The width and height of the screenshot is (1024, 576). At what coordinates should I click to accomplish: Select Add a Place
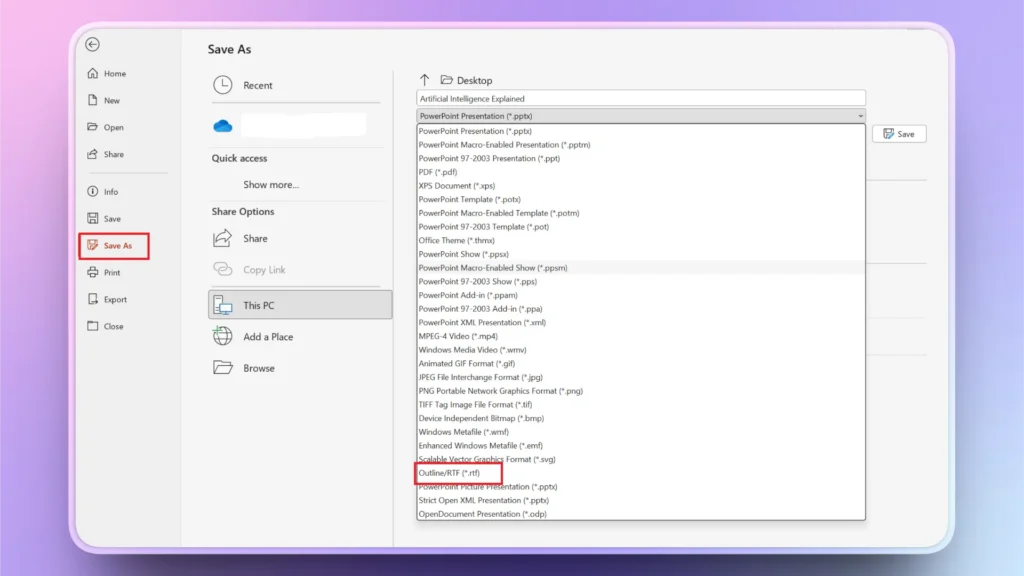(x=268, y=337)
